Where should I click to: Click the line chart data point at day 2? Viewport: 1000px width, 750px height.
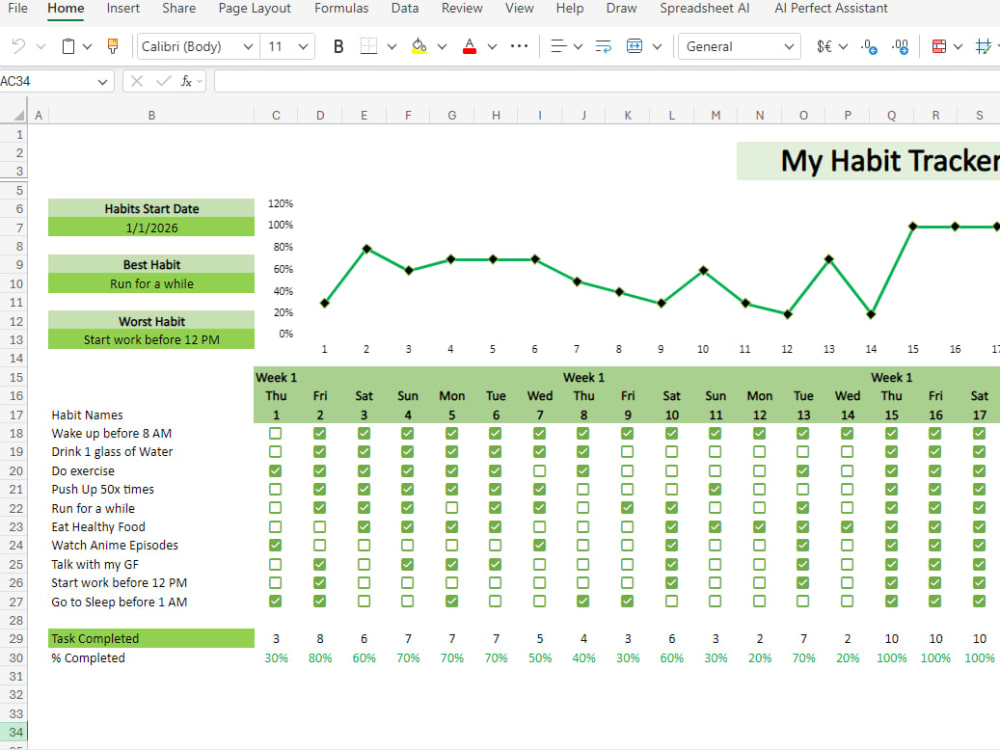(x=366, y=249)
